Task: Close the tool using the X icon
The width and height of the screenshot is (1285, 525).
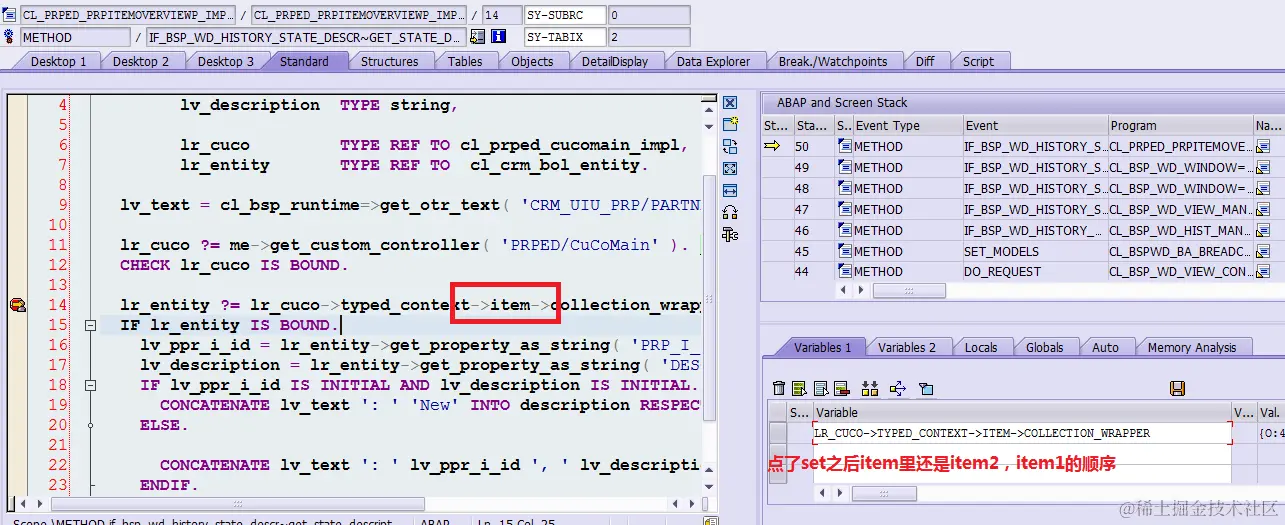Action: click(x=730, y=103)
